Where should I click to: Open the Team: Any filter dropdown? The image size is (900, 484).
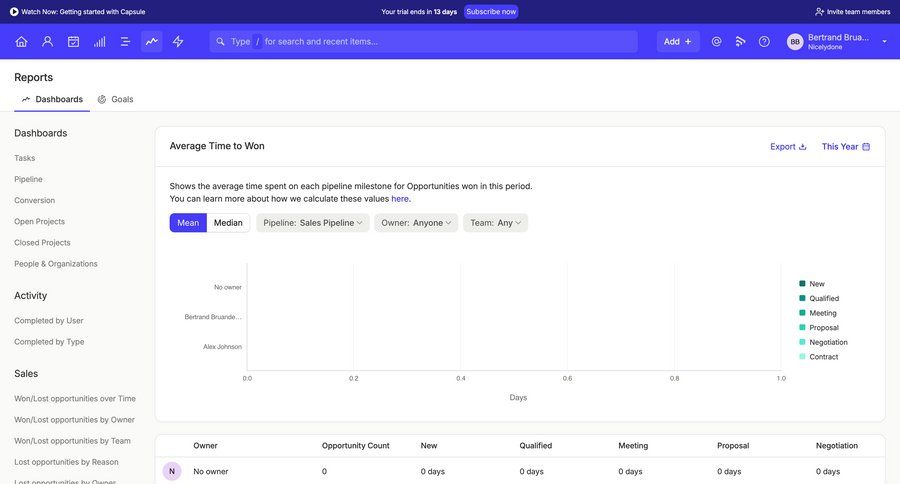495,223
